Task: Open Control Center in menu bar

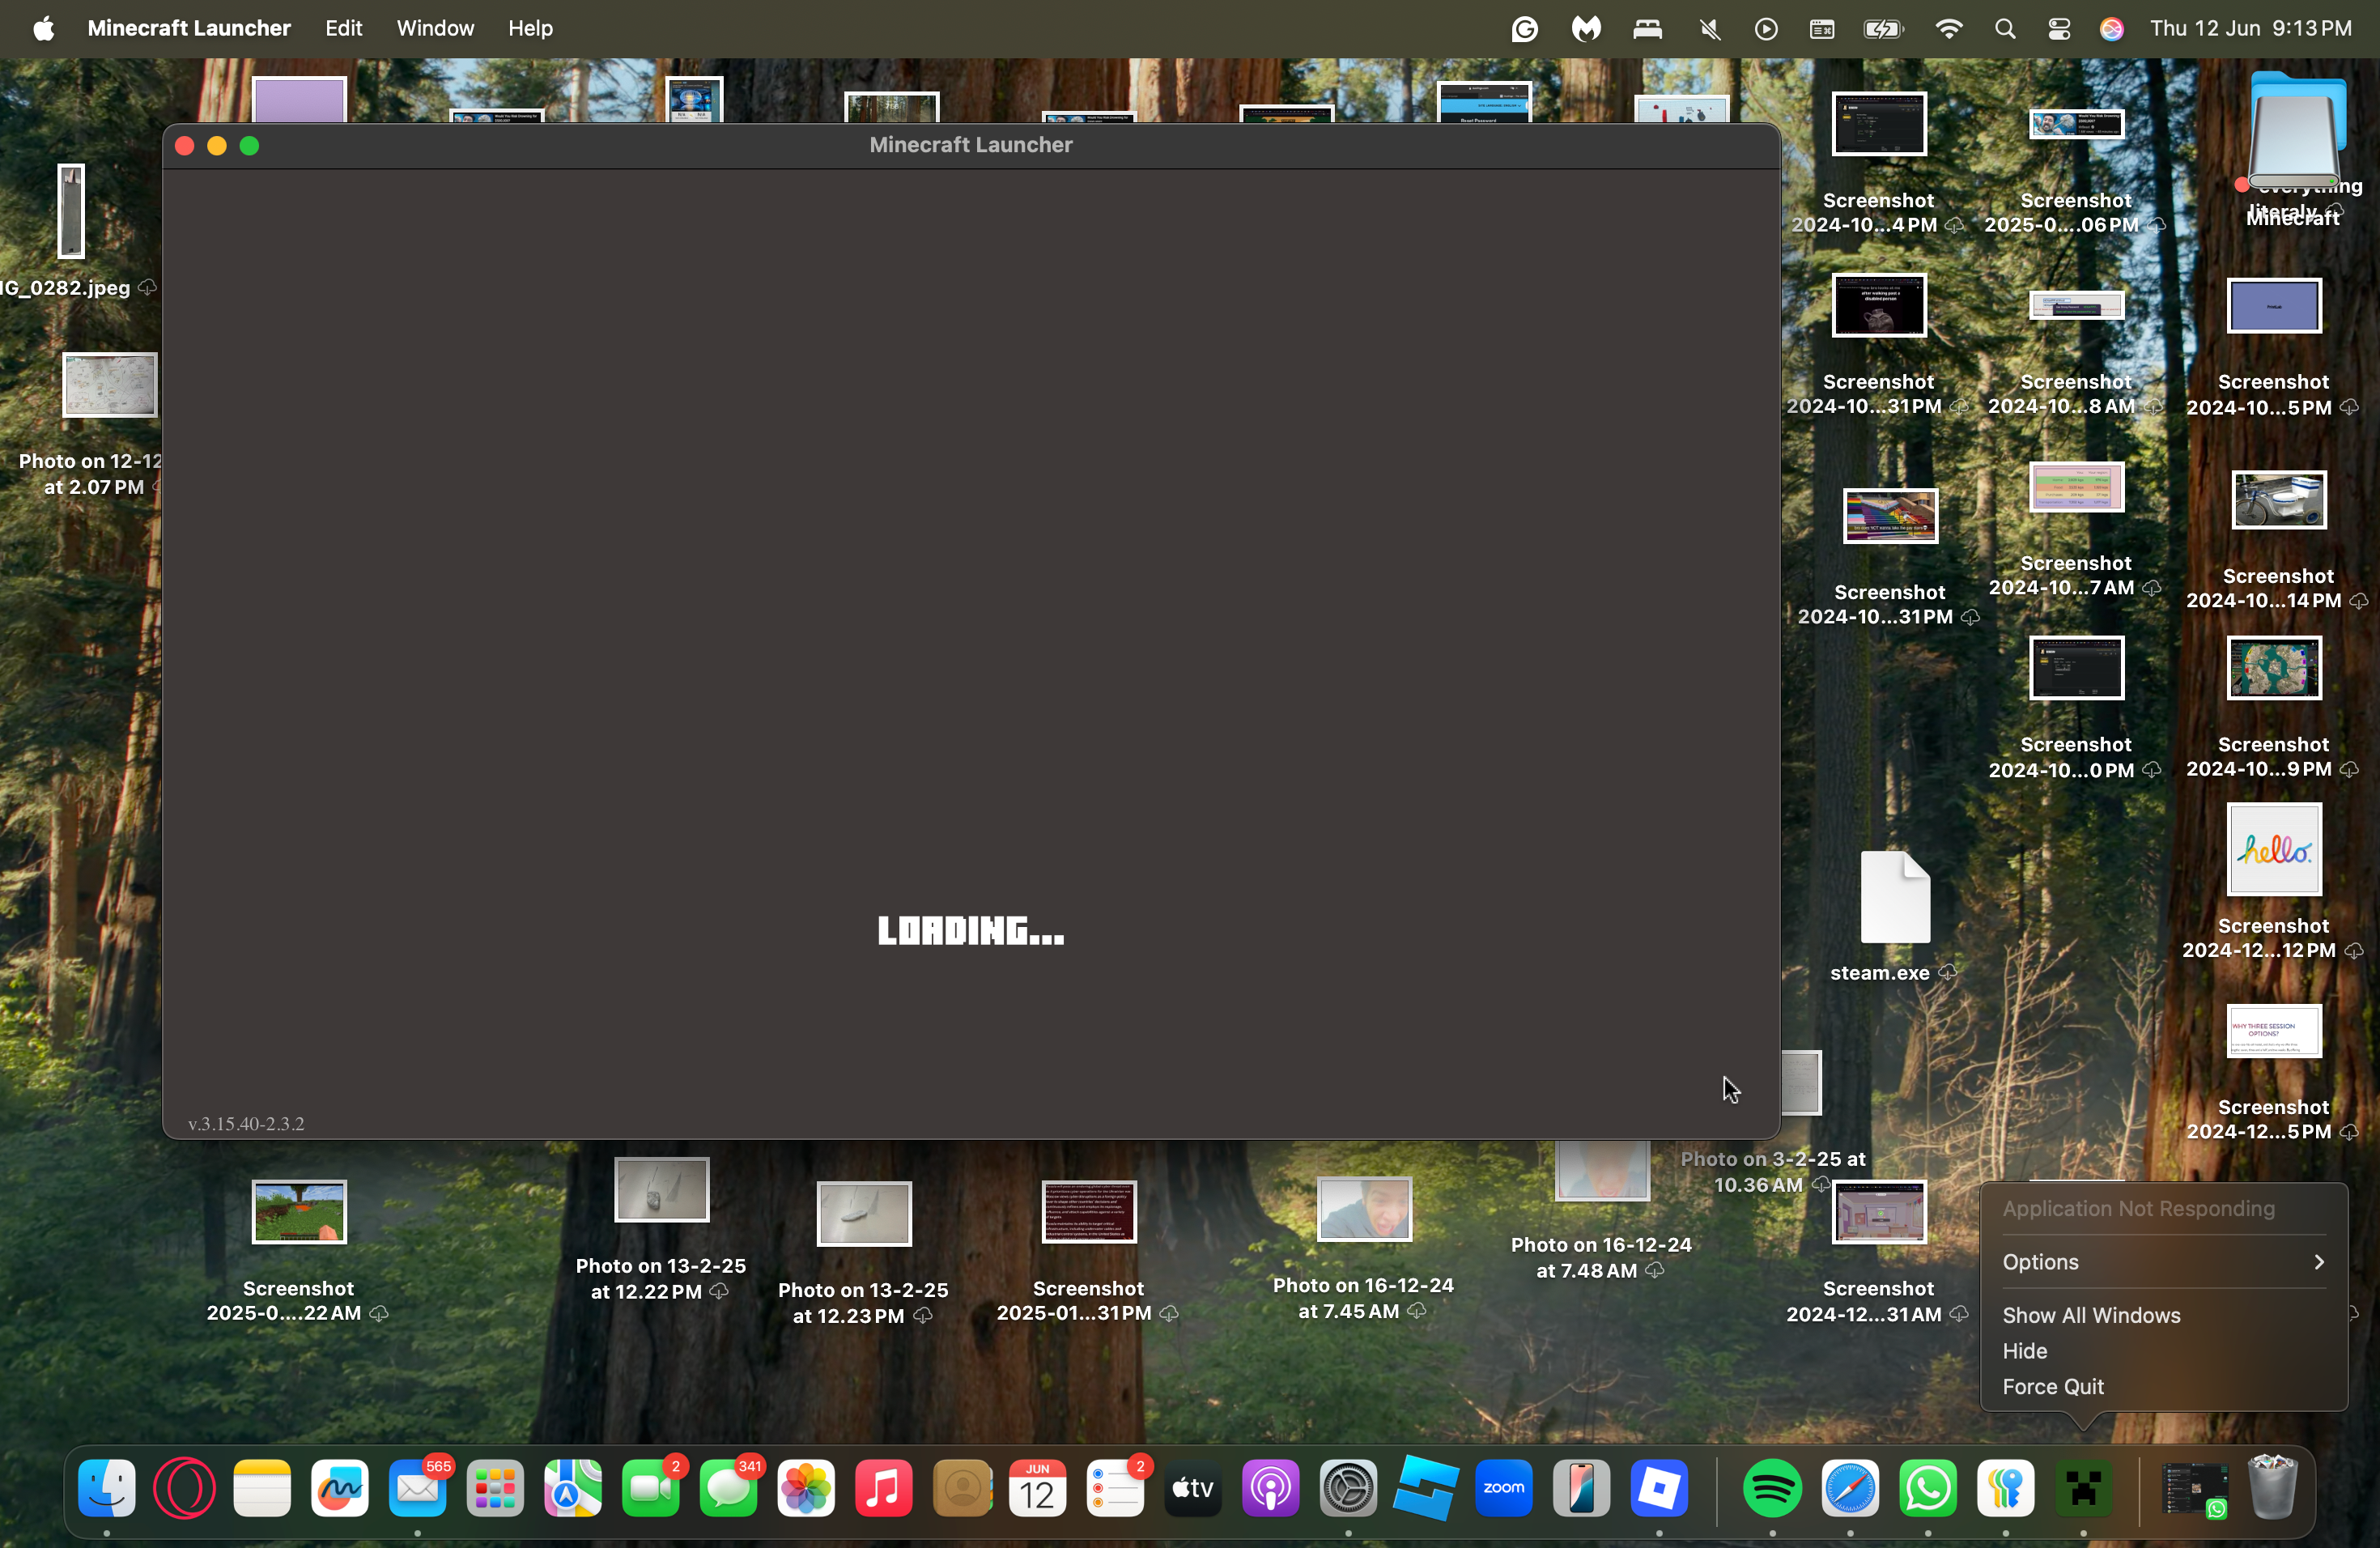Action: click(x=2058, y=28)
